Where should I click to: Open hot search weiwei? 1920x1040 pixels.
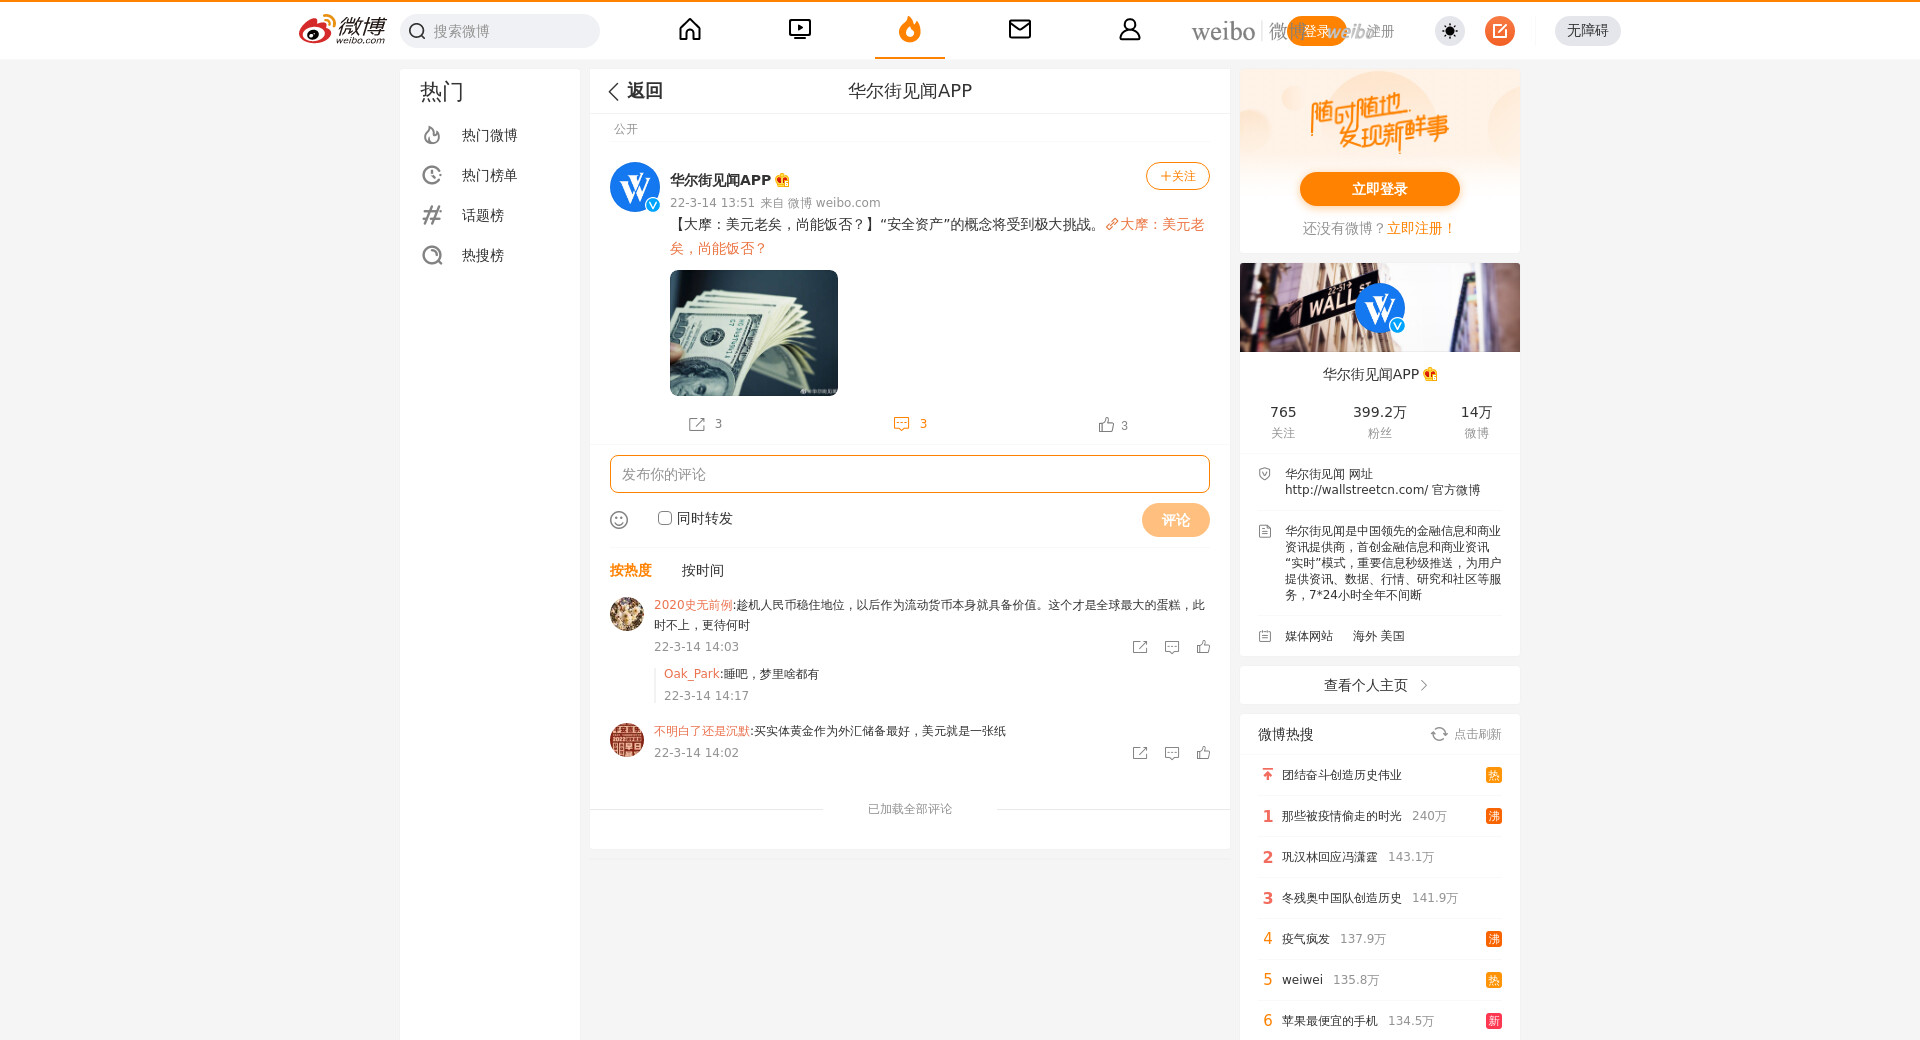click(x=1302, y=980)
